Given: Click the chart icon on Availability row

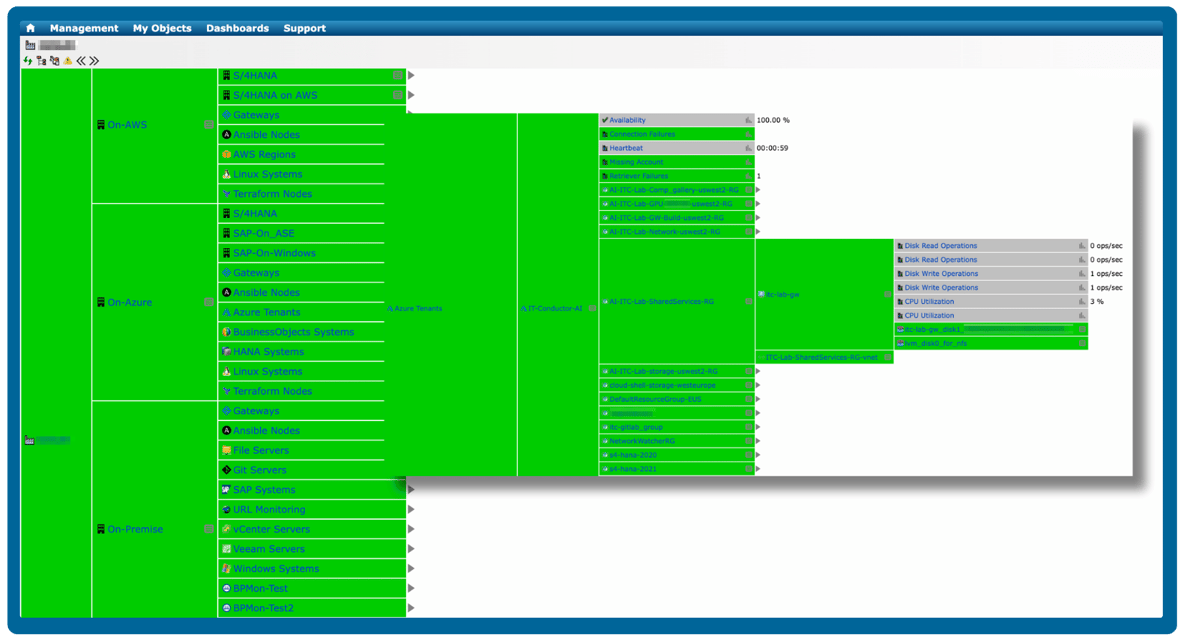Looking at the screenshot, I should click(x=747, y=120).
